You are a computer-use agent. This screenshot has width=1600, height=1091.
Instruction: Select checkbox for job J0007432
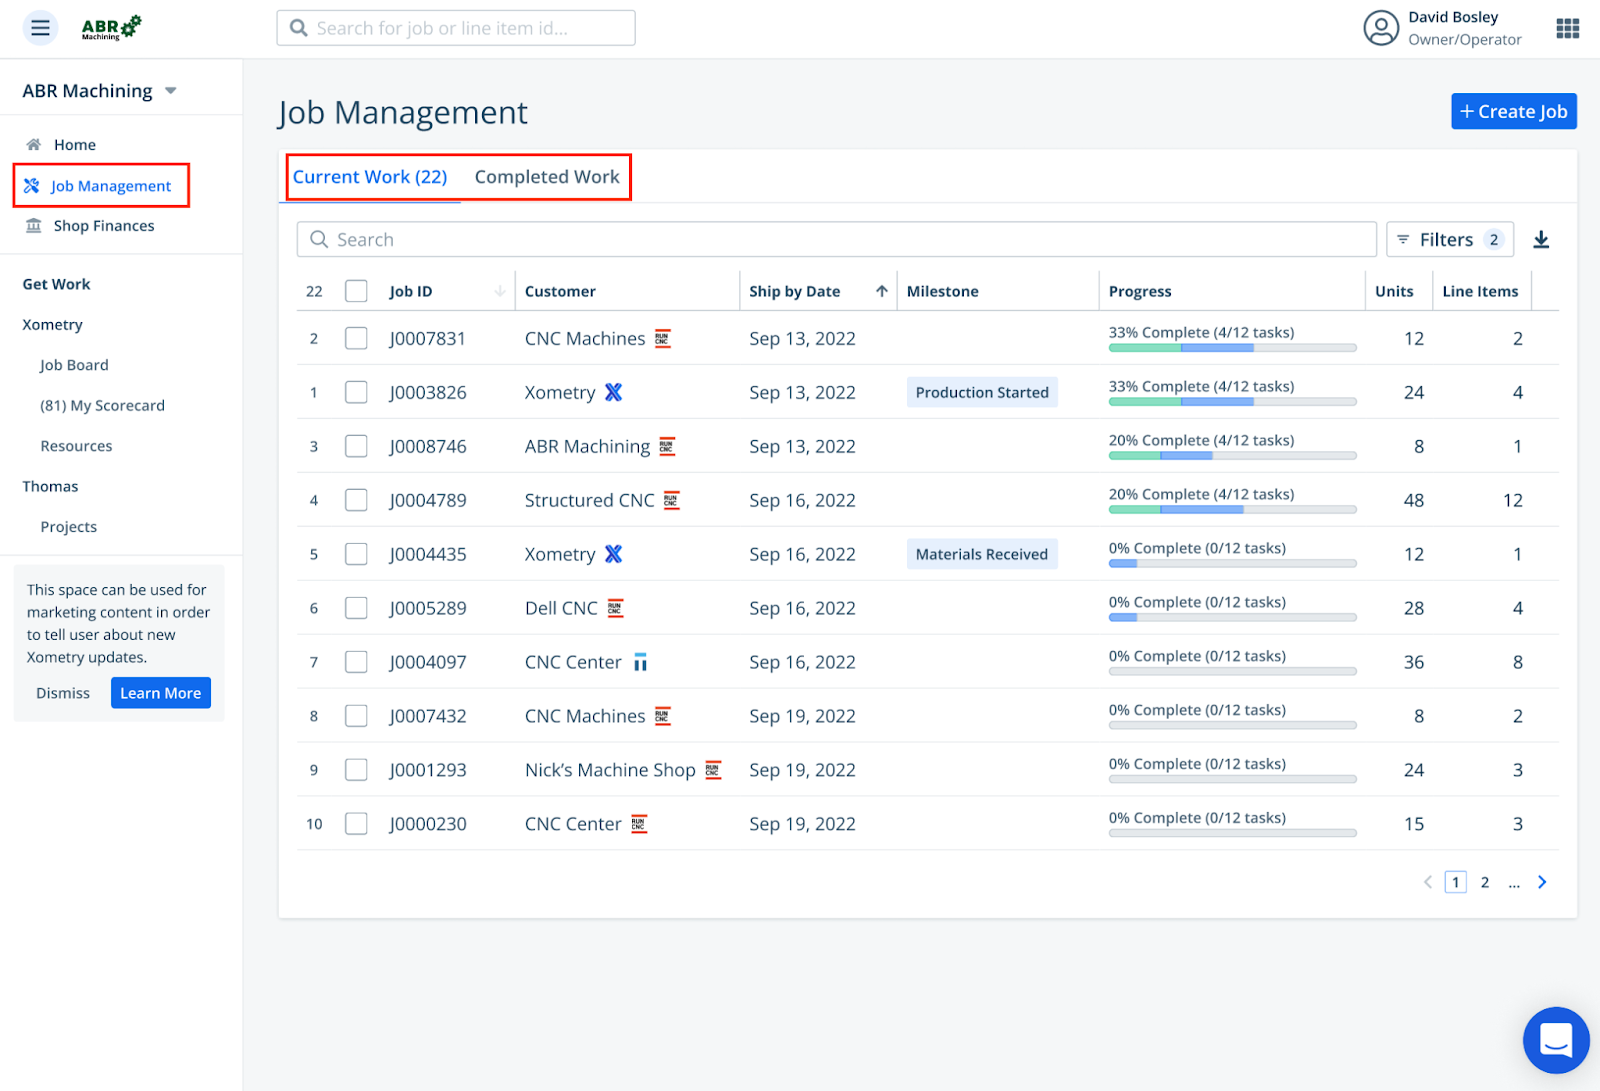point(356,716)
